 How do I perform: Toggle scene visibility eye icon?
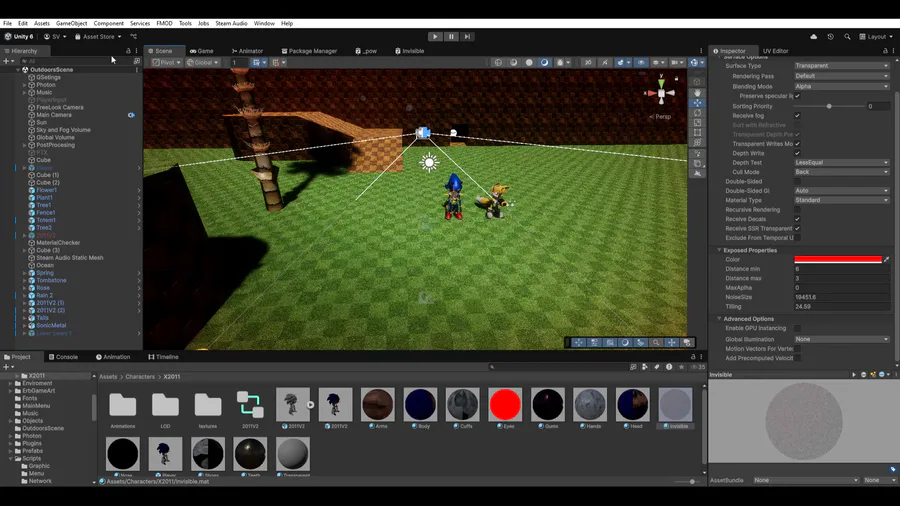[x=641, y=63]
